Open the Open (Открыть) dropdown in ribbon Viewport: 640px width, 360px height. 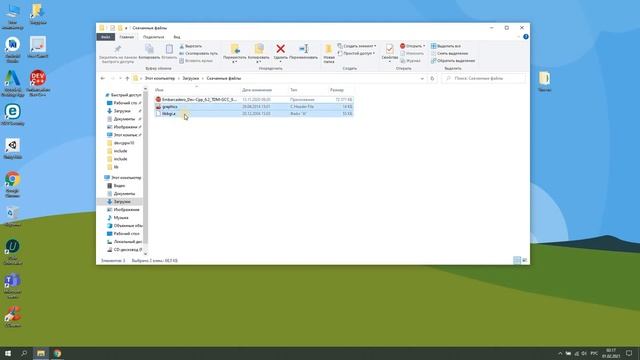pyautogui.click(x=413, y=46)
